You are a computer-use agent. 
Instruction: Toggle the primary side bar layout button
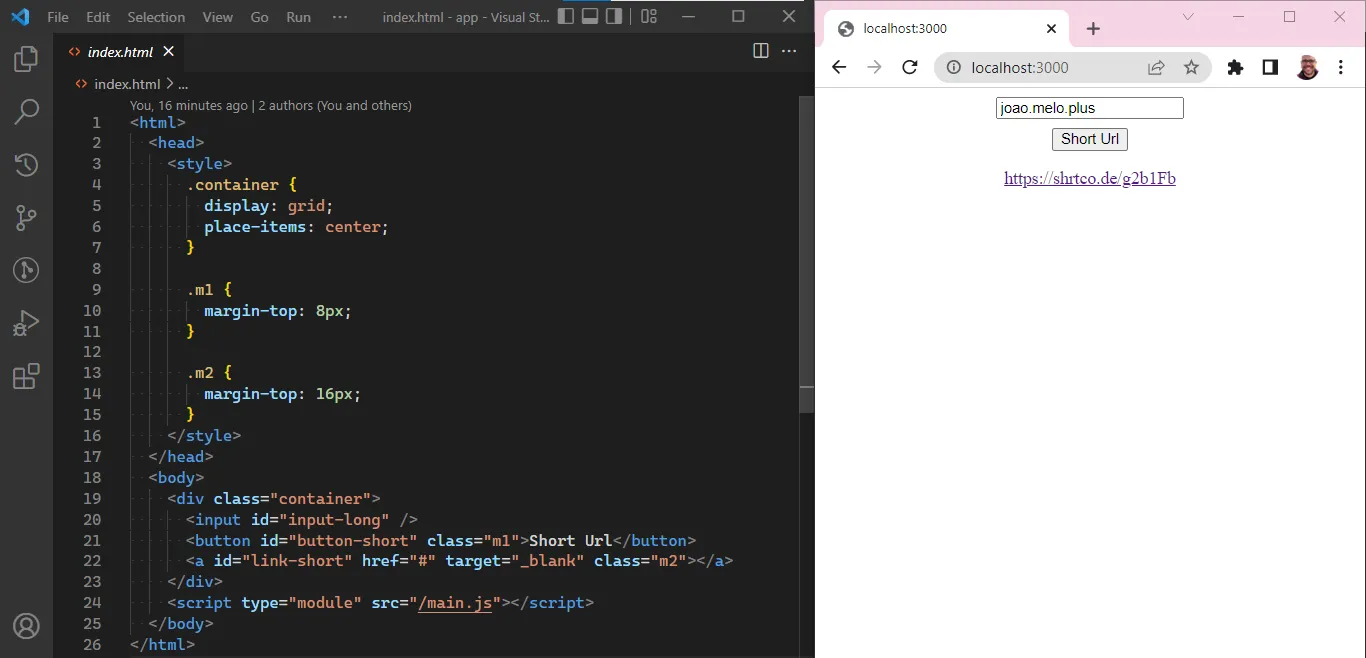coord(566,16)
